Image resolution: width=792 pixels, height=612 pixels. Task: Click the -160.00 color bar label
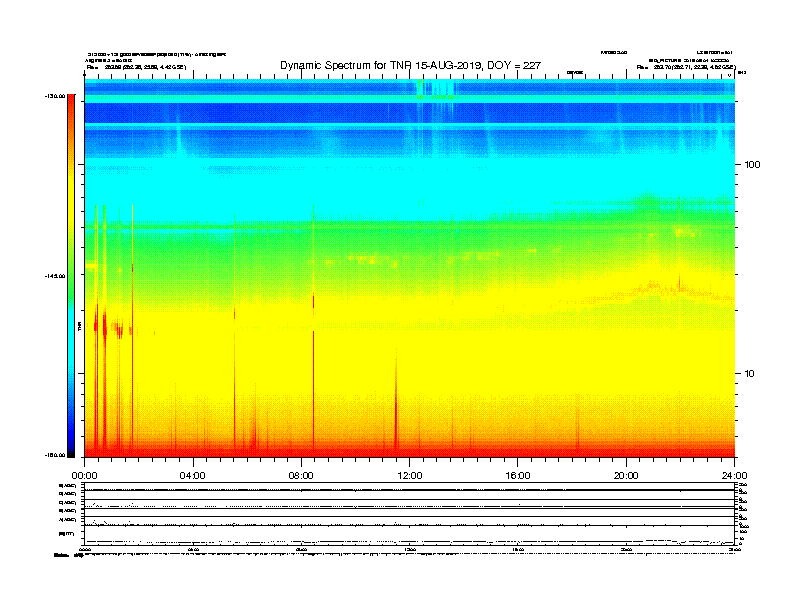pos(55,455)
